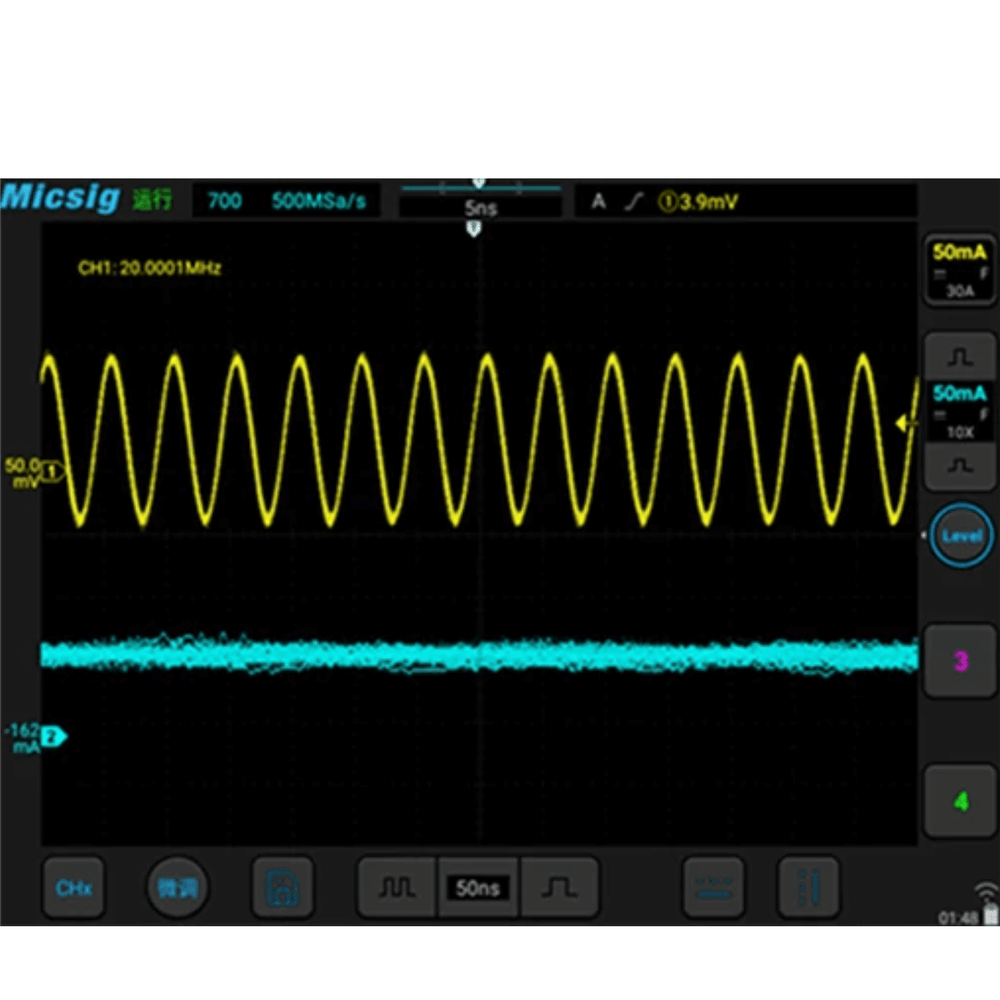Tap the save waveform icon
The width and height of the screenshot is (1000, 1000).
click(x=282, y=888)
